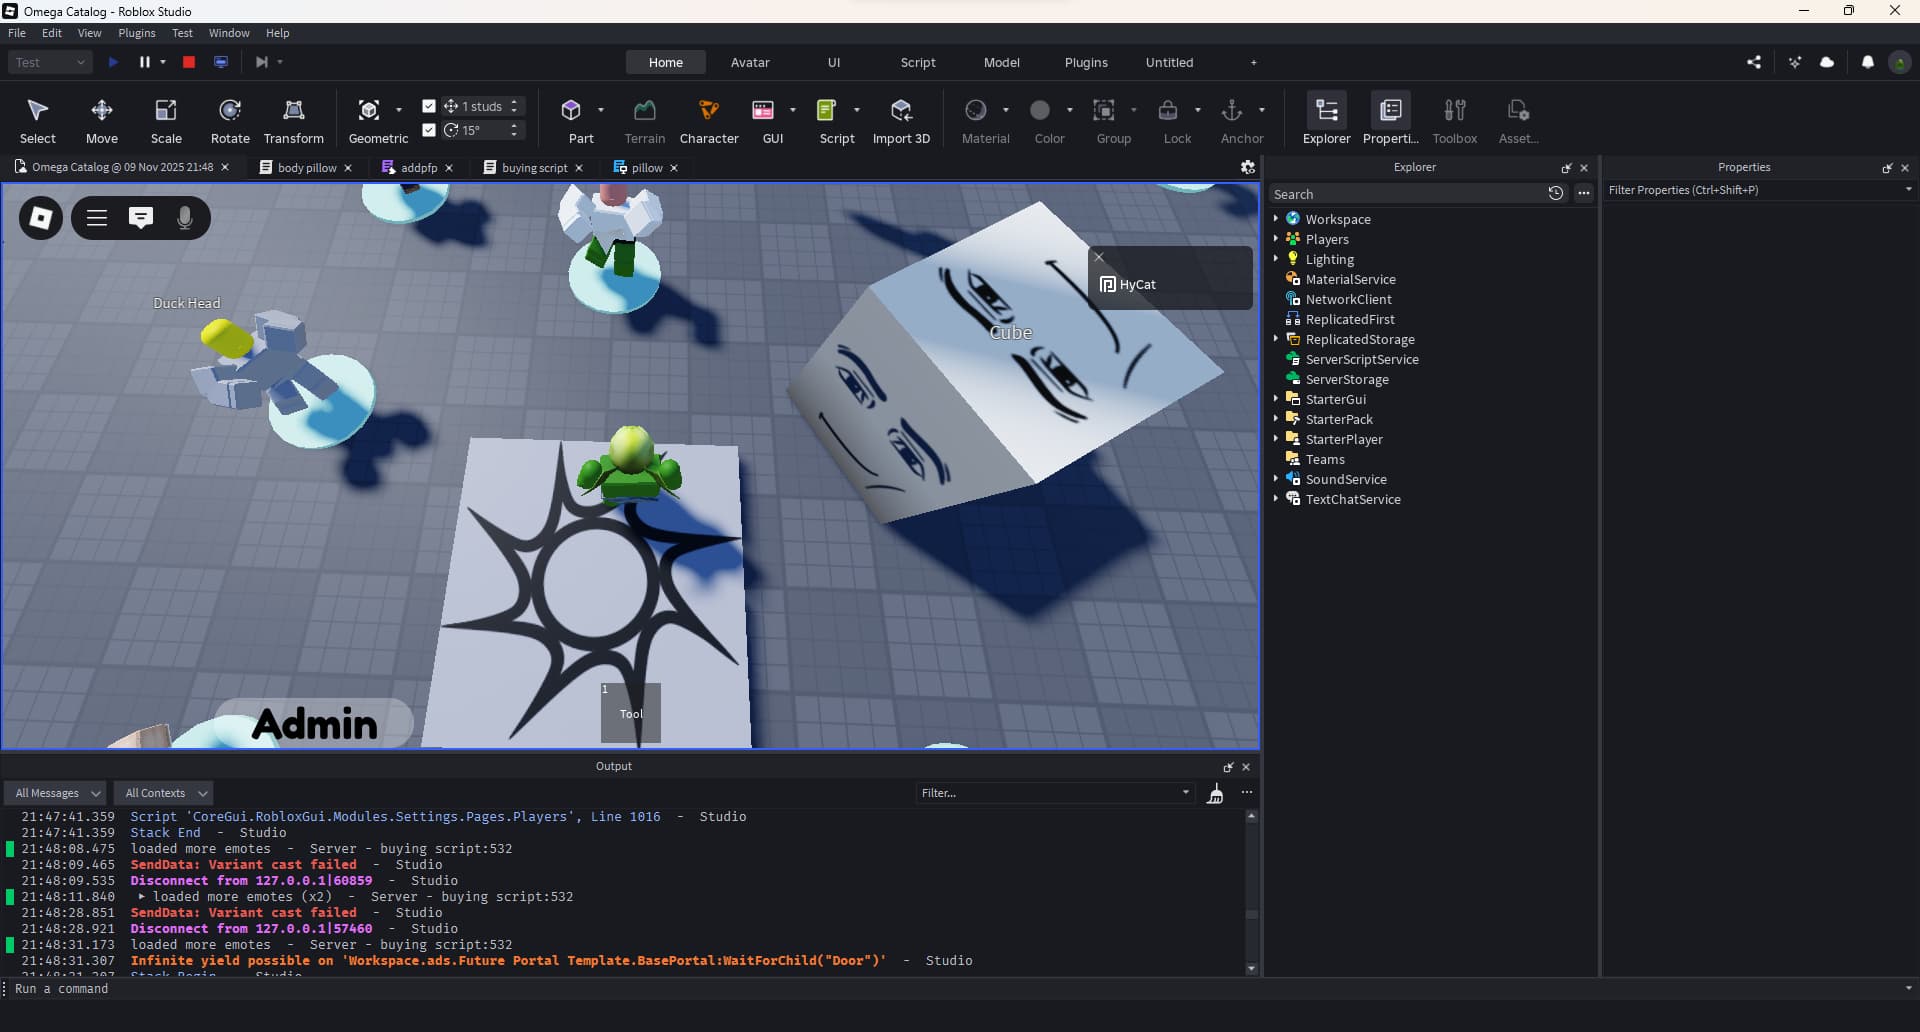Expand the StarterGui node
Viewport: 1920px width, 1032px height.
point(1276,399)
